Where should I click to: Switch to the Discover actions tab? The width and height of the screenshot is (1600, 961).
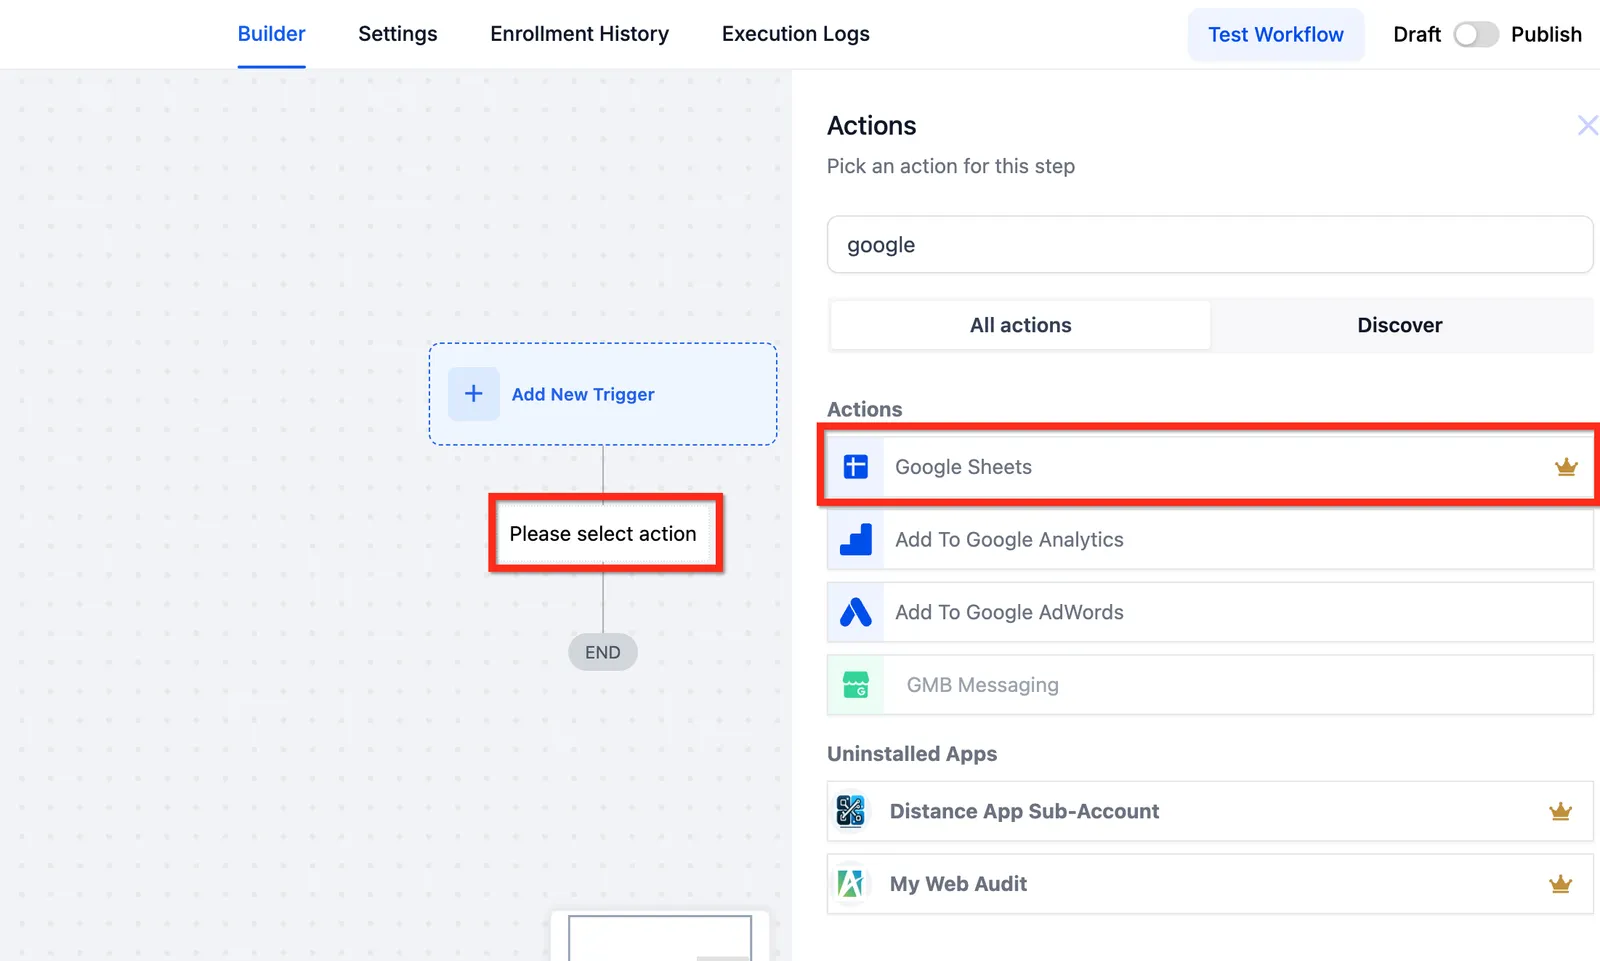[1400, 325]
